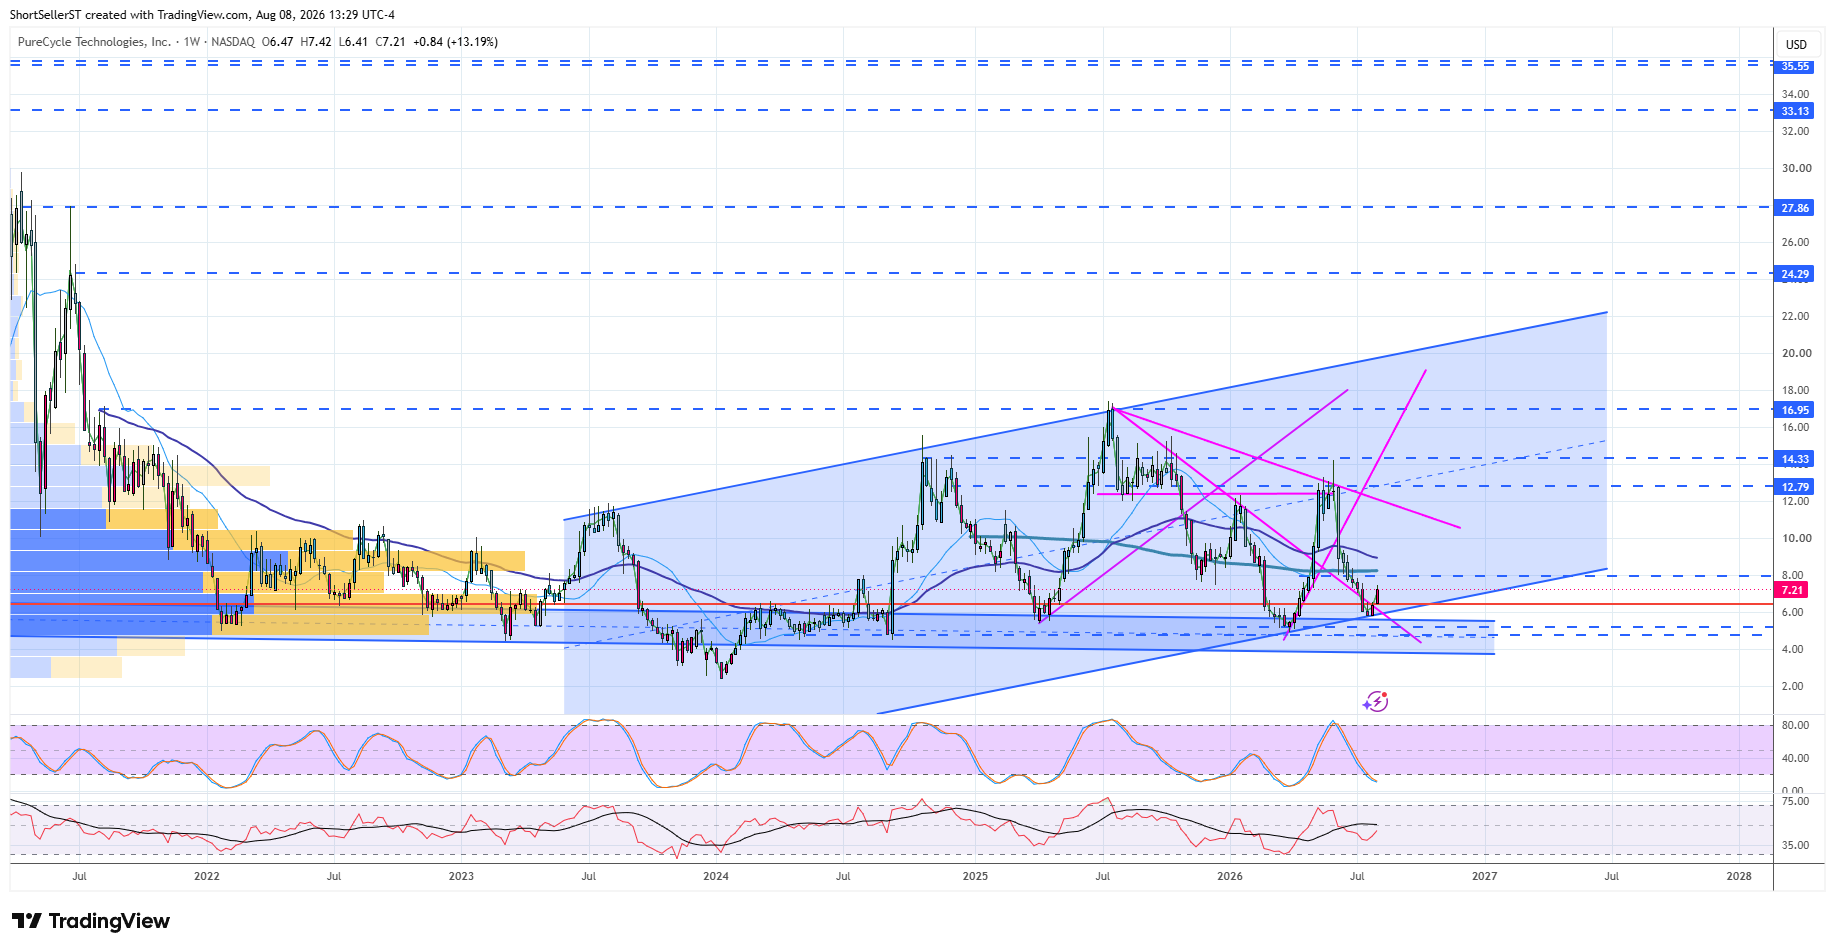Click 2.00 on the price scale
This screenshot has height=951, width=1835.
[x=1792, y=686]
